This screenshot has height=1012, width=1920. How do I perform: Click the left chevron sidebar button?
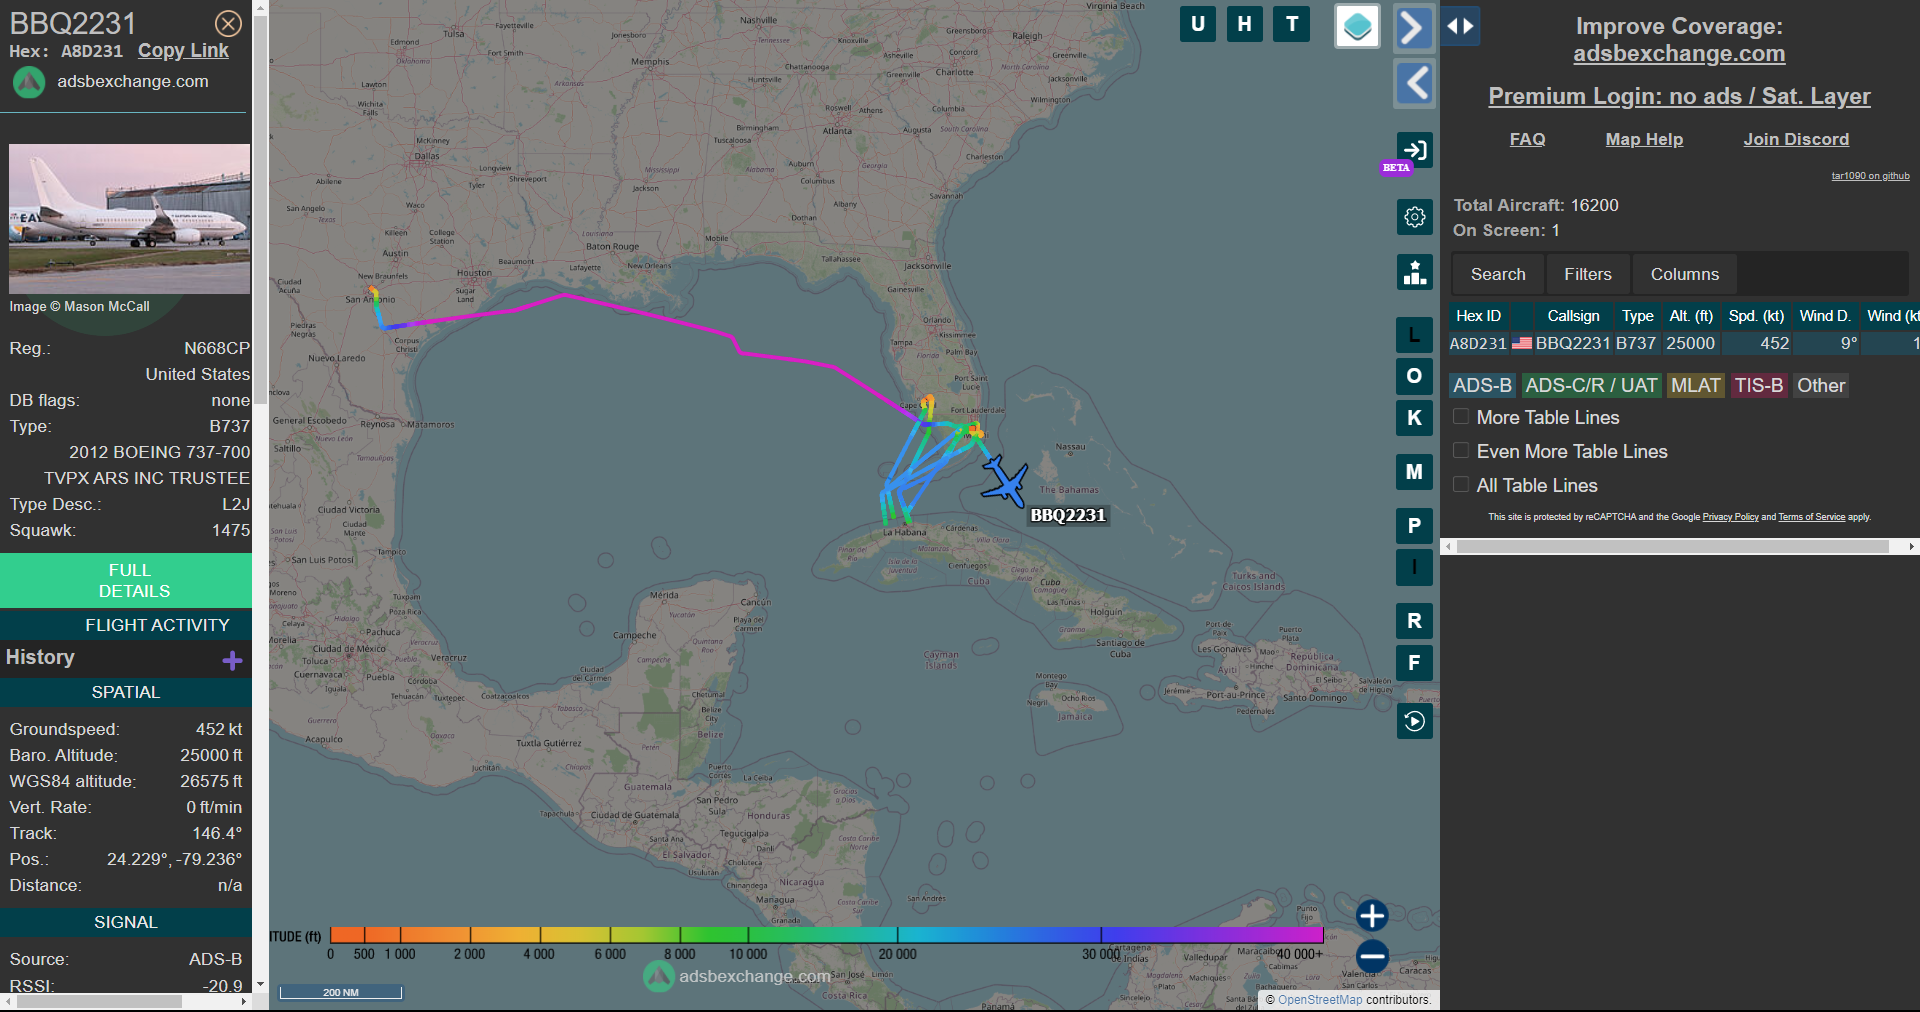1414,83
